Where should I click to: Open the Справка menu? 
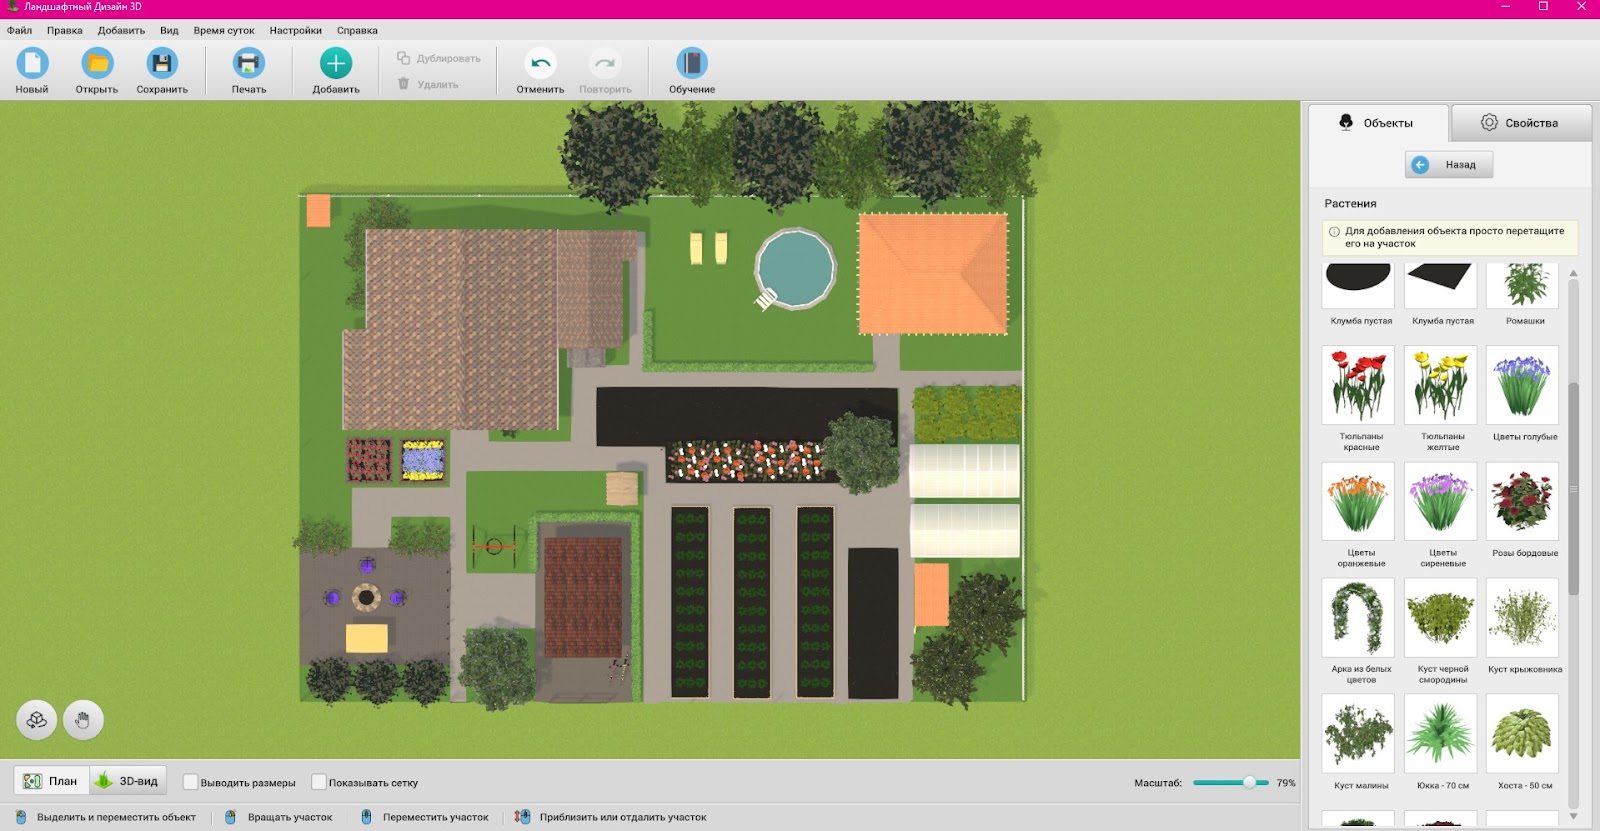[x=357, y=30]
